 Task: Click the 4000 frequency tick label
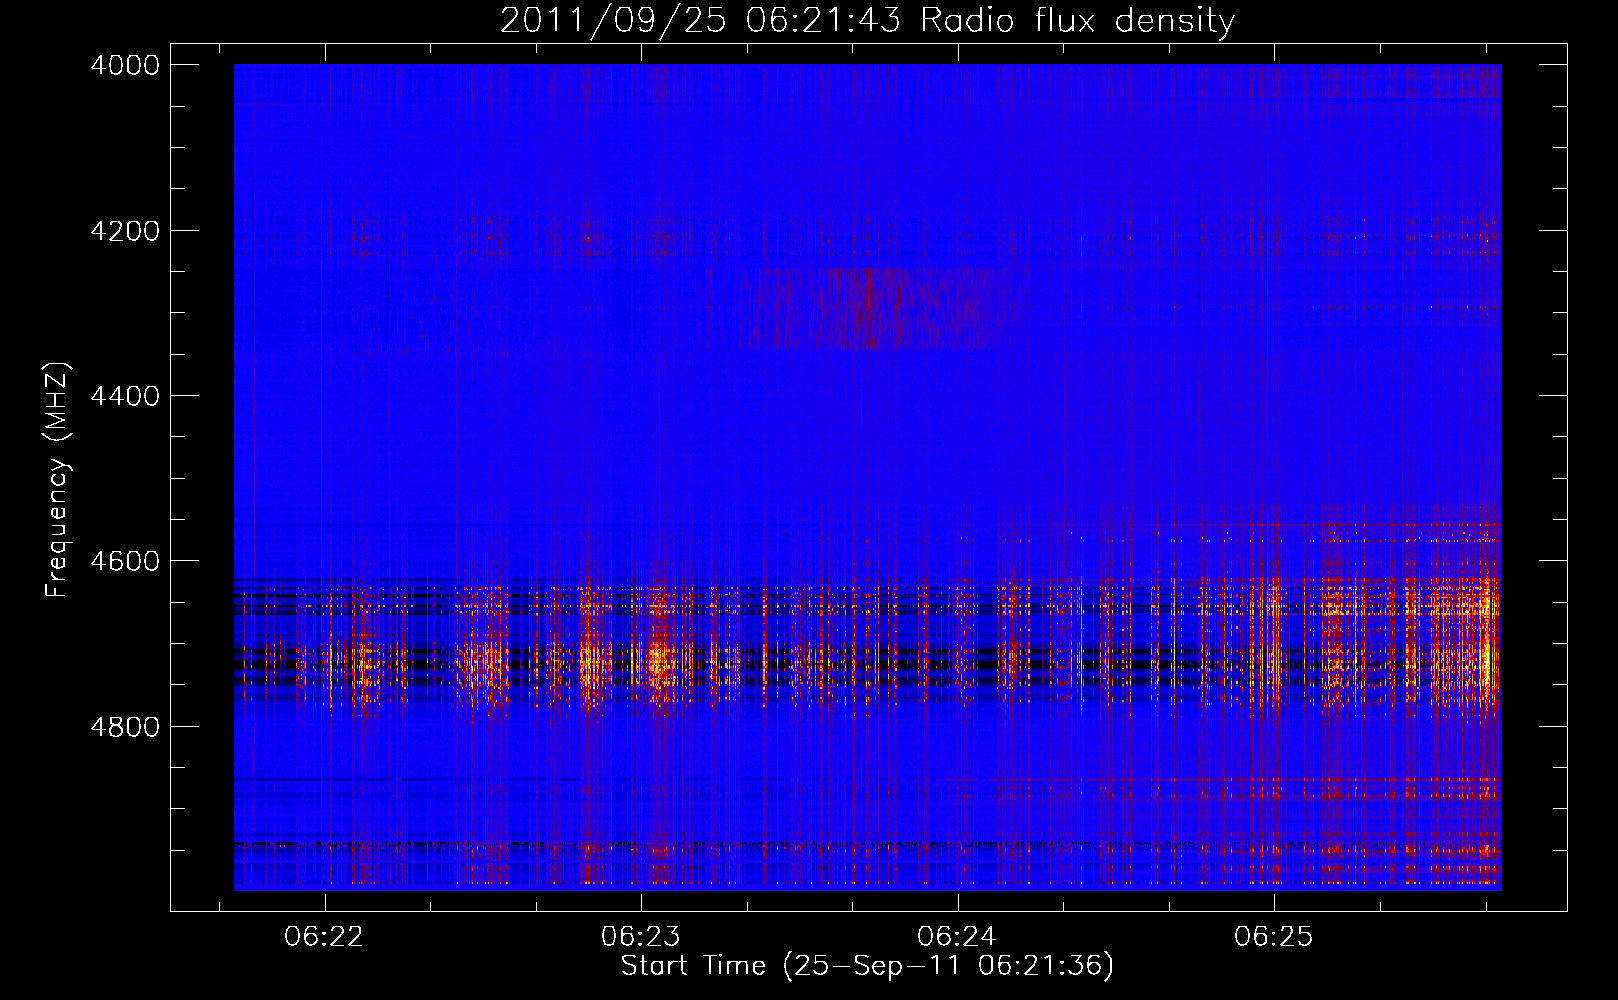[125, 65]
